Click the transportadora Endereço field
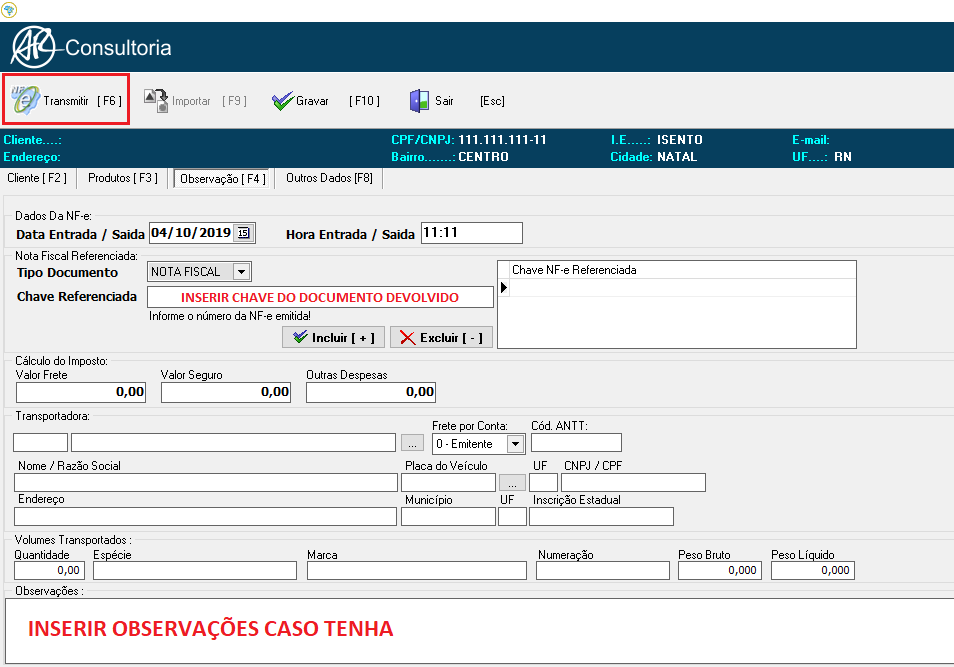The width and height of the screenshot is (954, 667). click(205, 517)
